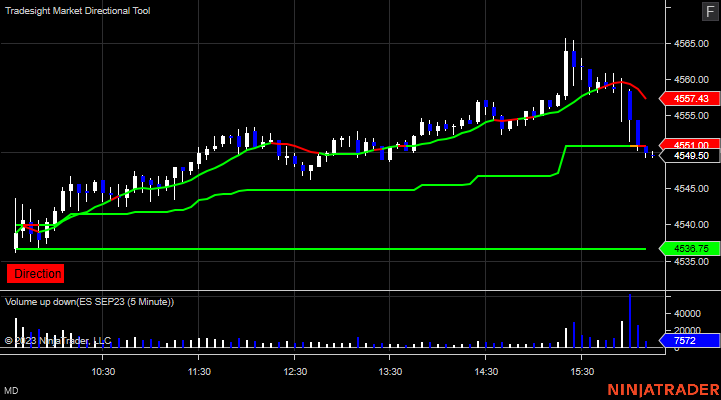
Task: Click the 12:30 time axis label
Action: (295, 371)
